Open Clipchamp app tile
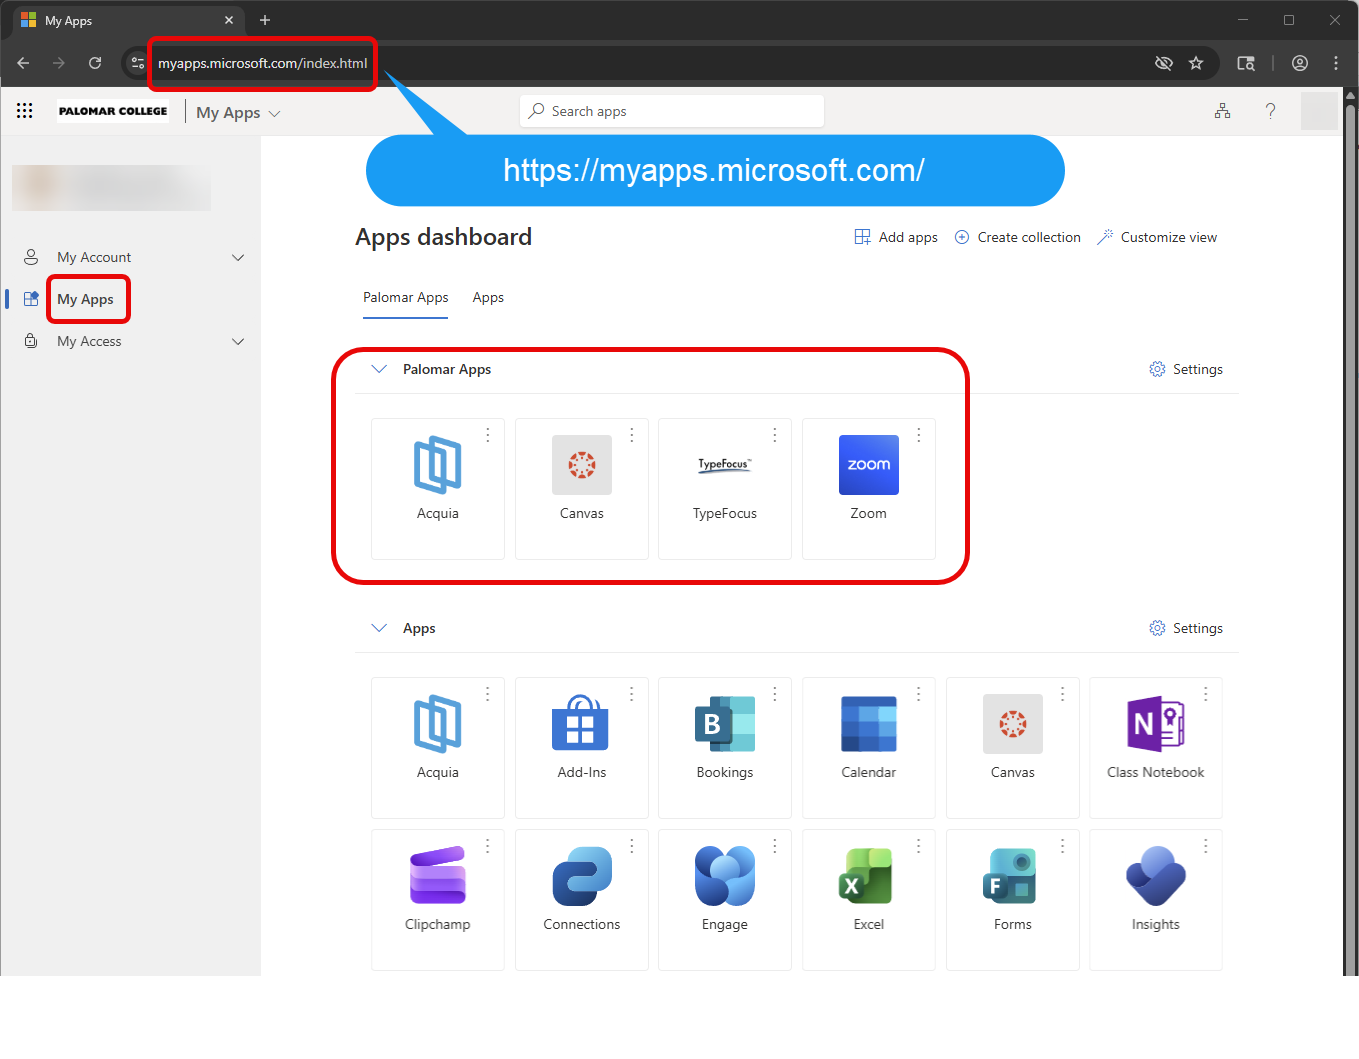Viewport: 1359px width, 1059px height. point(437,889)
